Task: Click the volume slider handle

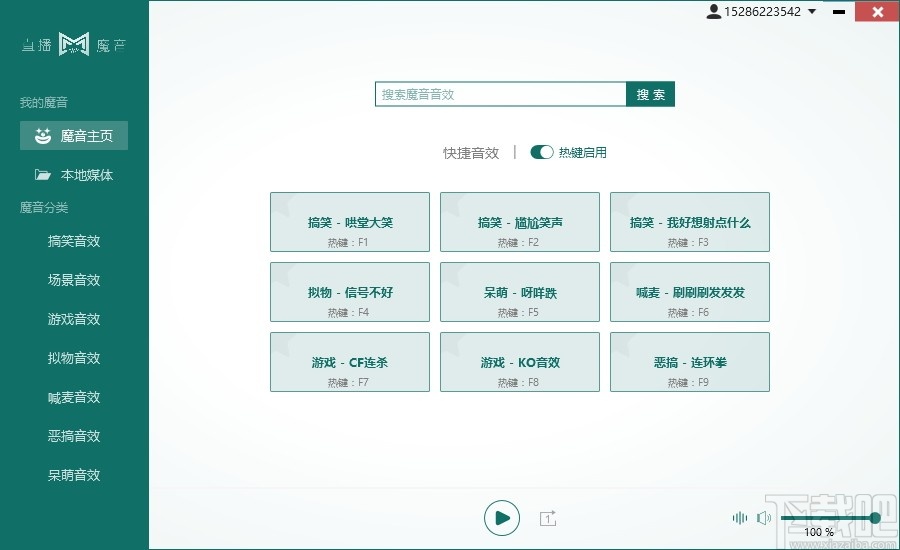Action: point(875,518)
